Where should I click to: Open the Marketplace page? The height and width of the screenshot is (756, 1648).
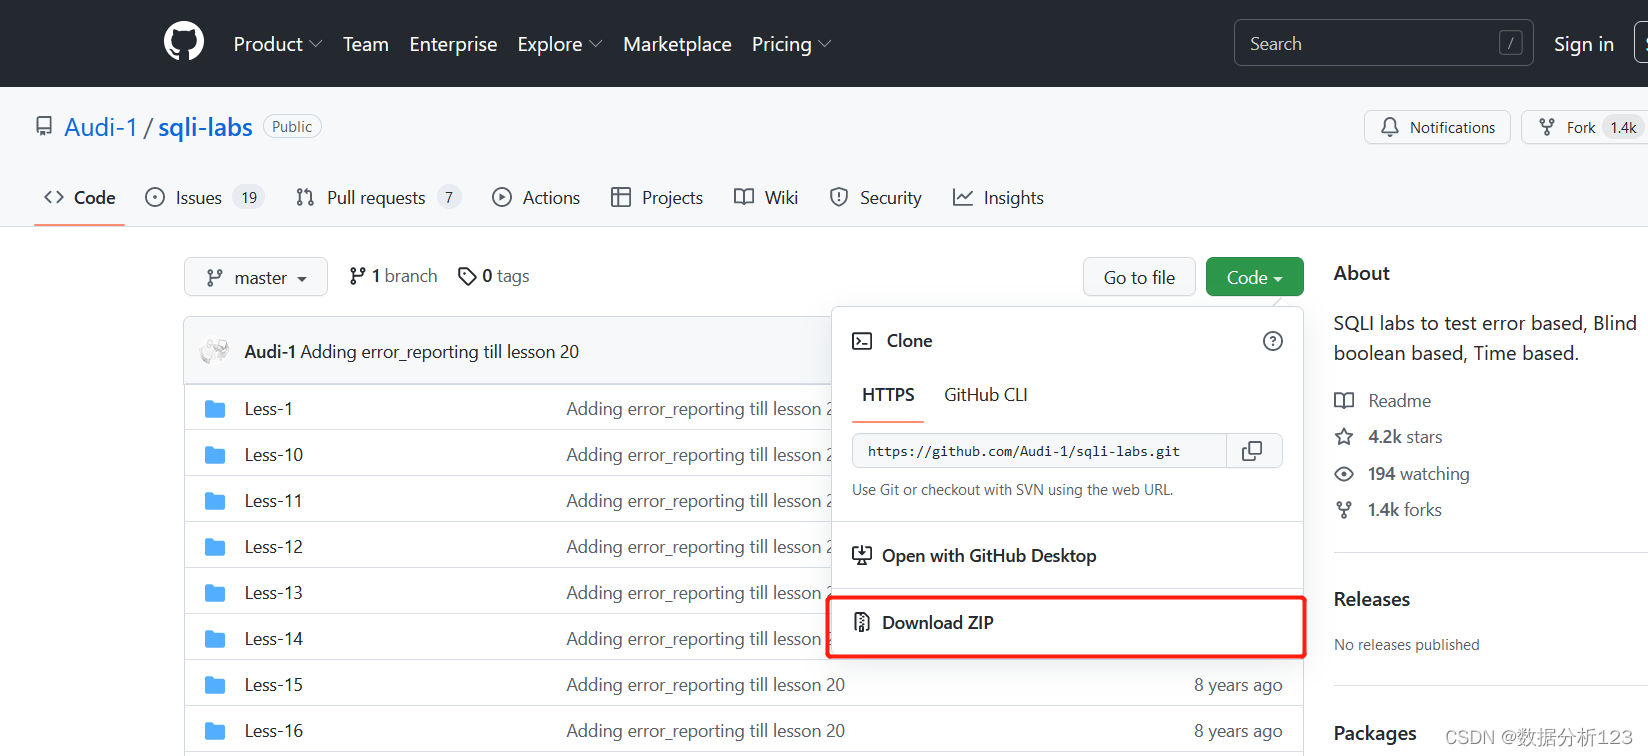pyautogui.click(x=677, y=44)
